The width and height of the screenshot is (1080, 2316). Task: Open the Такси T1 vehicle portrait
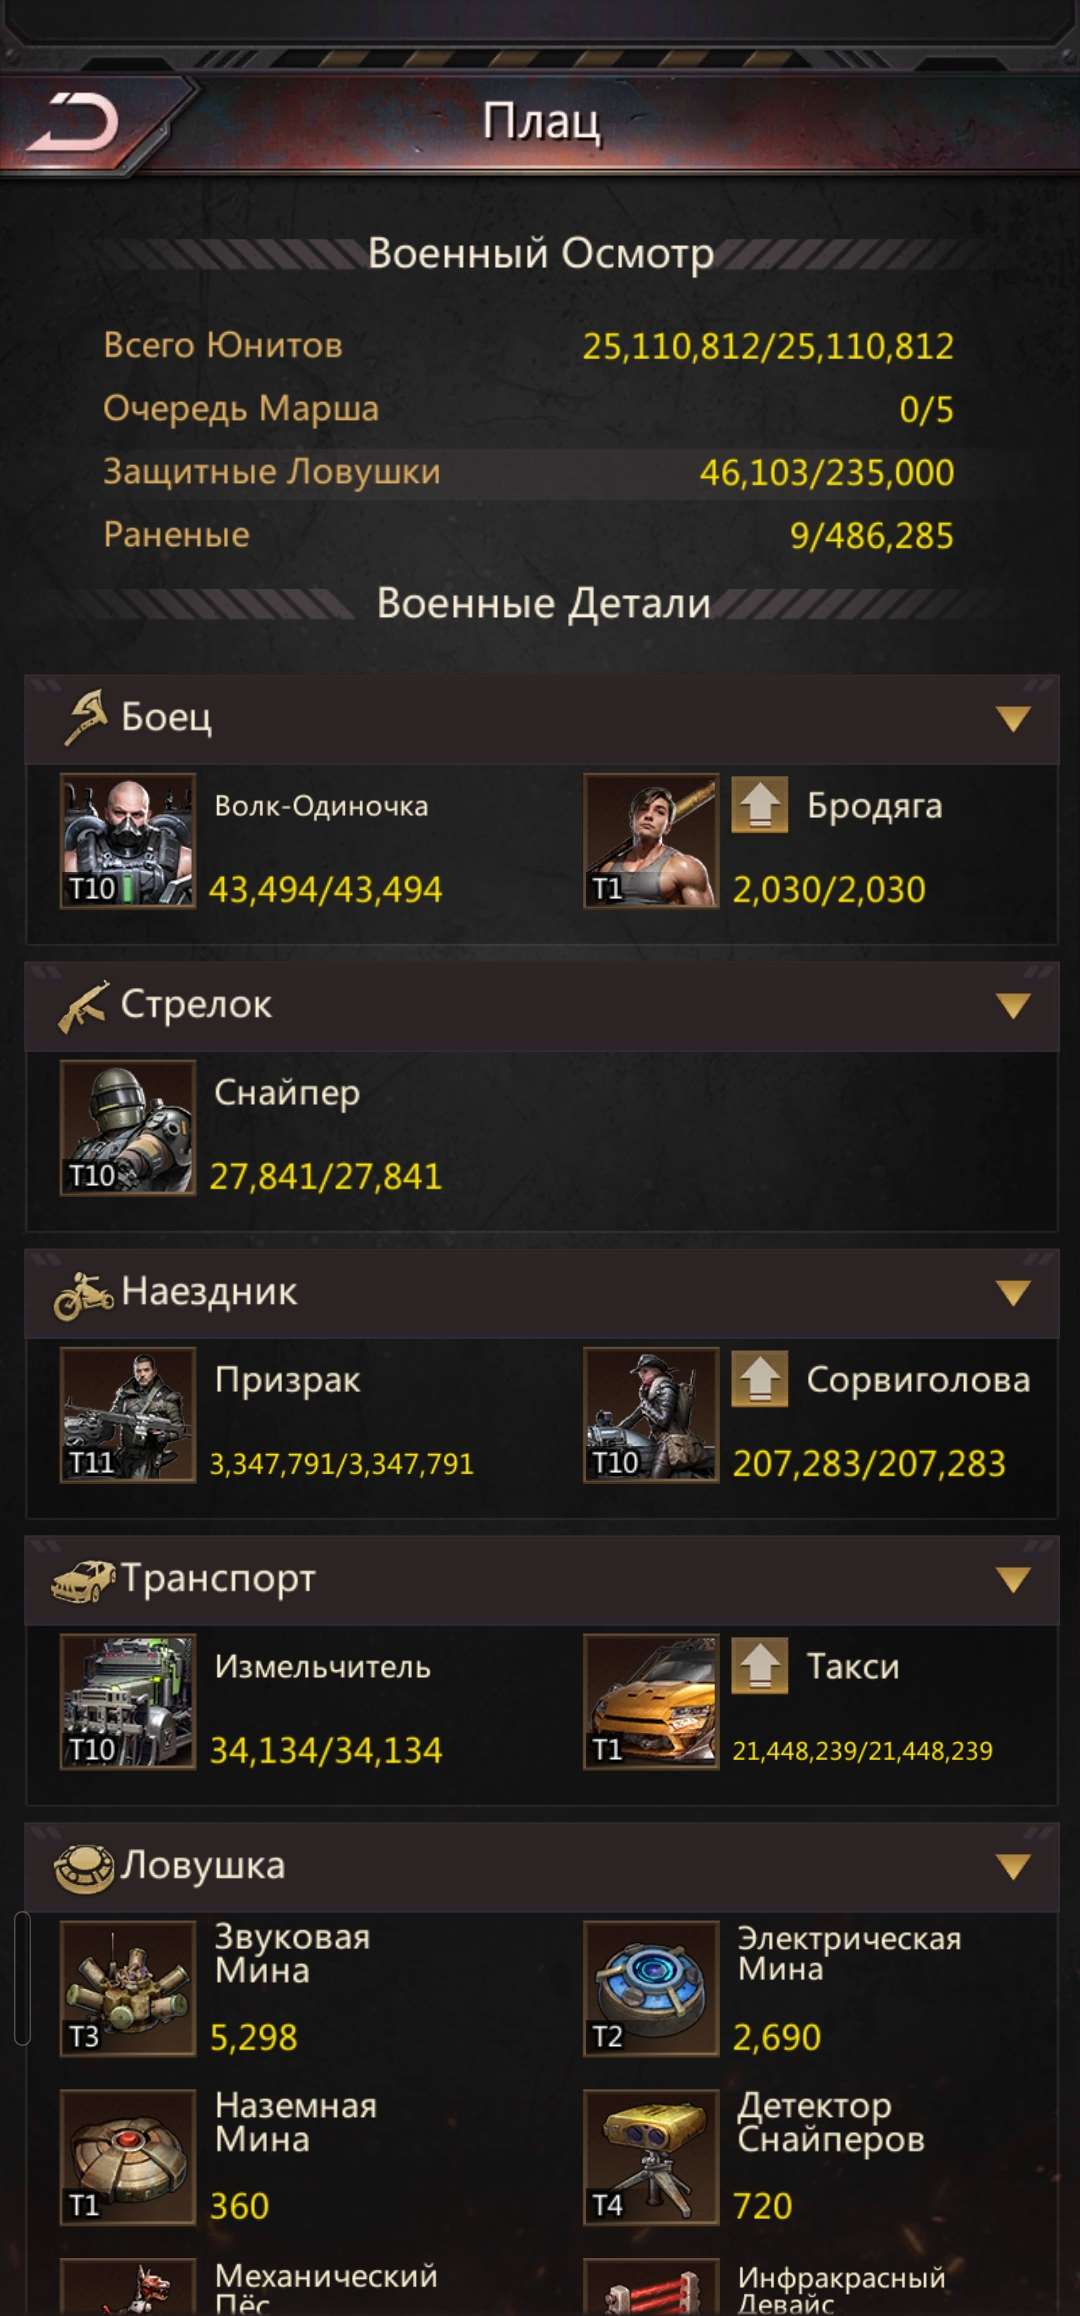[651, 1702]
